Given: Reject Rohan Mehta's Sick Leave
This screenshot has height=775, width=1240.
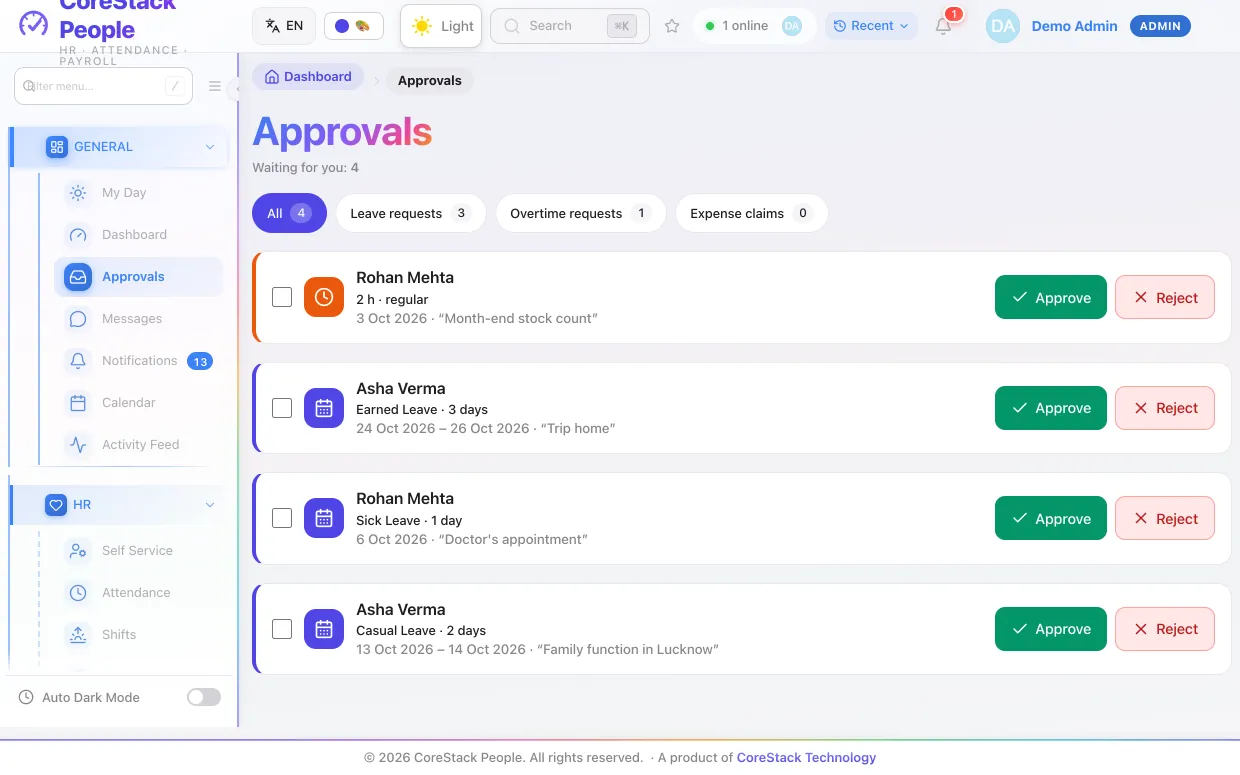Looking at the screenshot, I should 1165,518.
